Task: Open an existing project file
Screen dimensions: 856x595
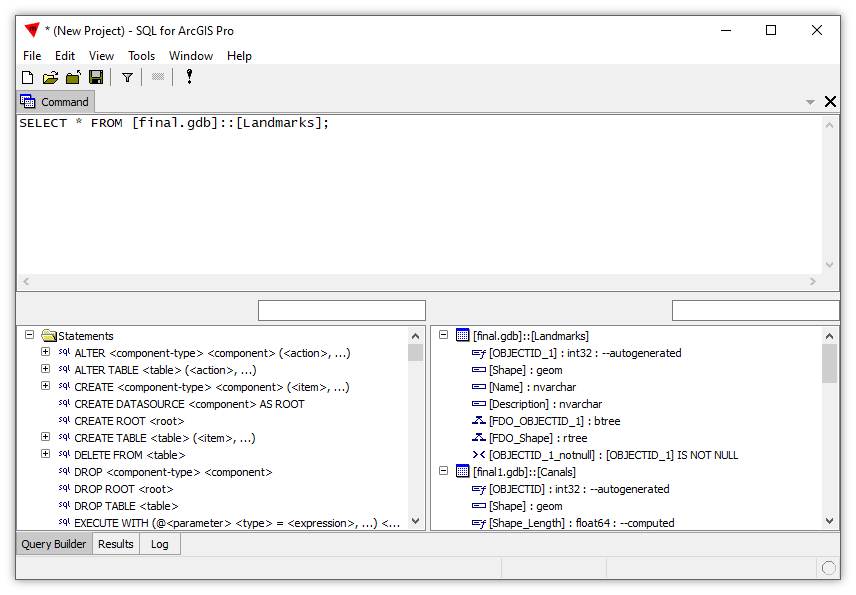Action: coord(49,77)
